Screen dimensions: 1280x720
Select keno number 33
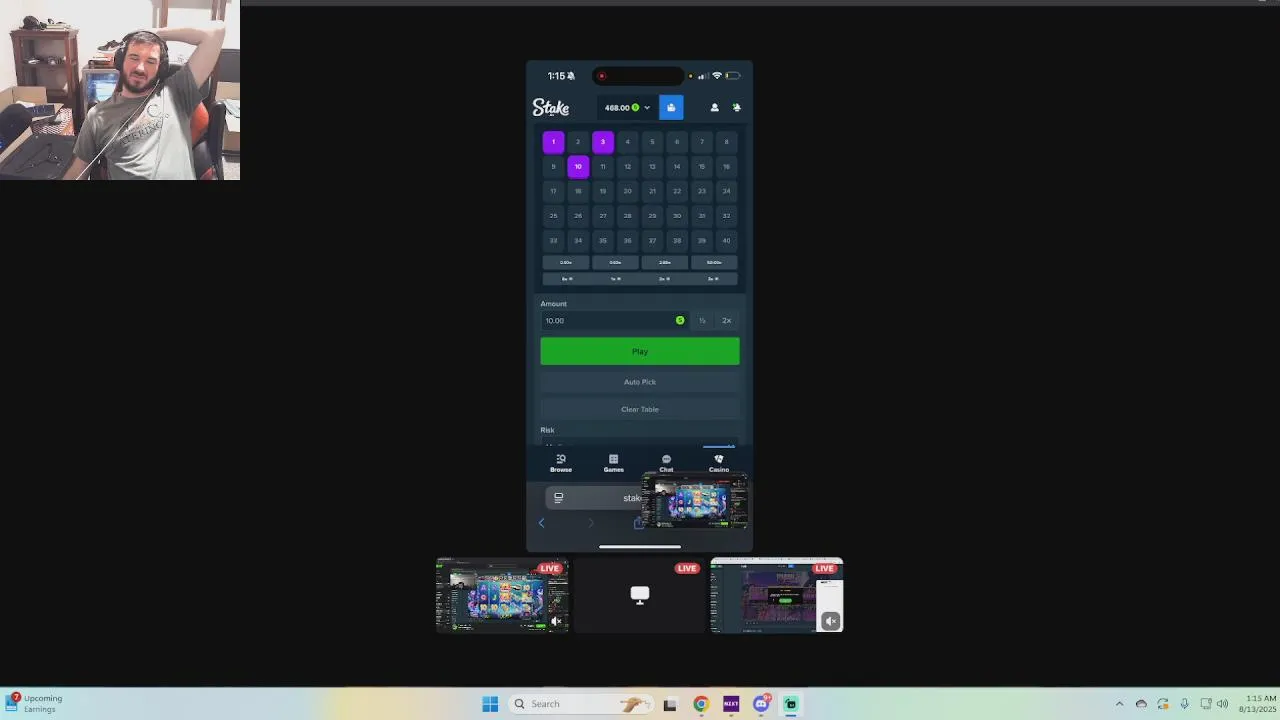[553, 240]
